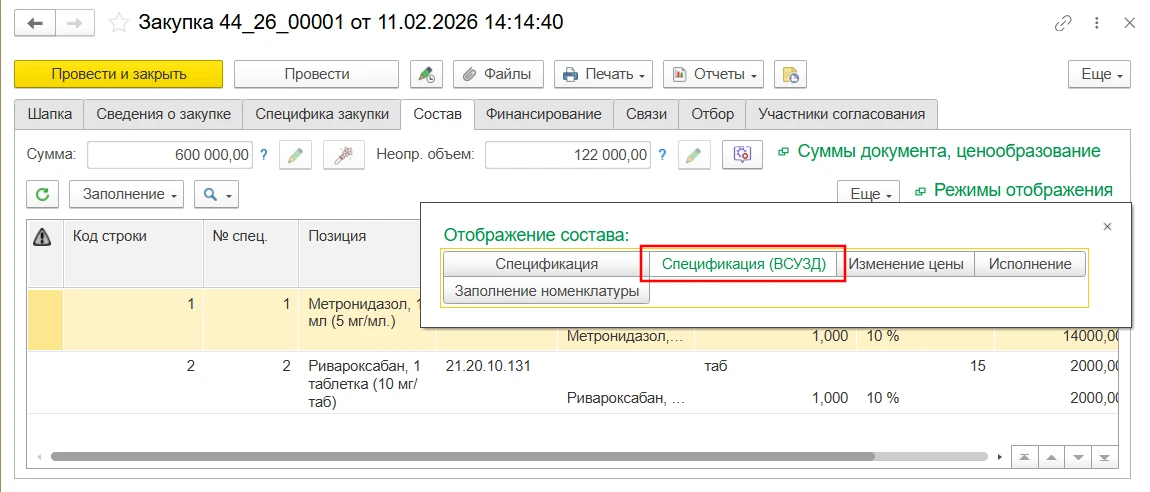Select the Изменение цены display mode
Screen dimensions: 1150x492
click(x=906, y=264)
